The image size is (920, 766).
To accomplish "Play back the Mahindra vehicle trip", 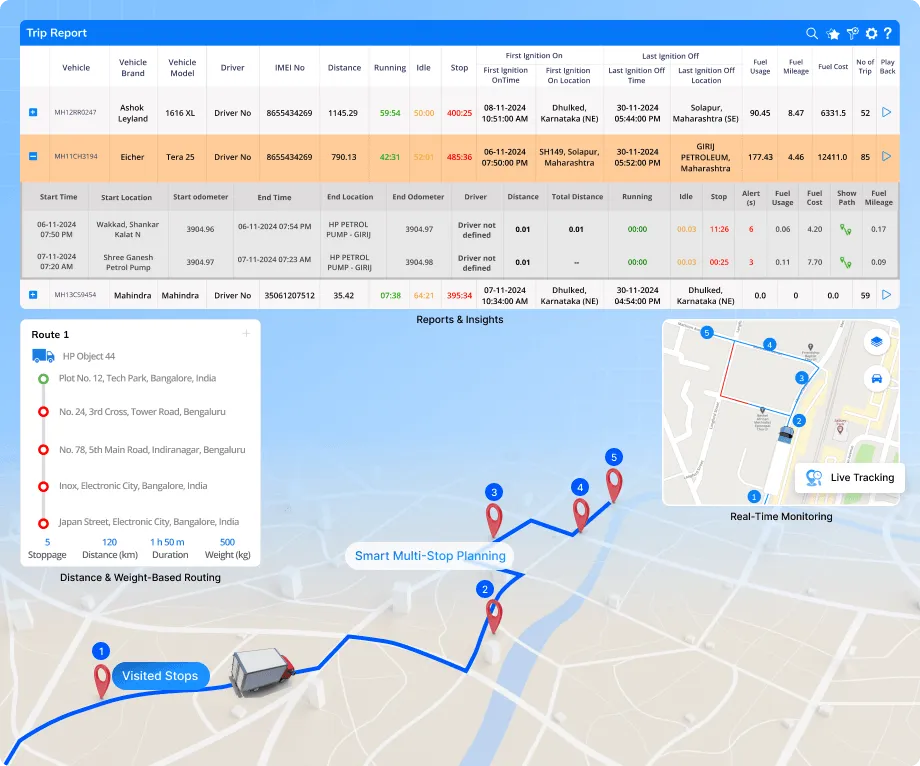I will 886,295.
